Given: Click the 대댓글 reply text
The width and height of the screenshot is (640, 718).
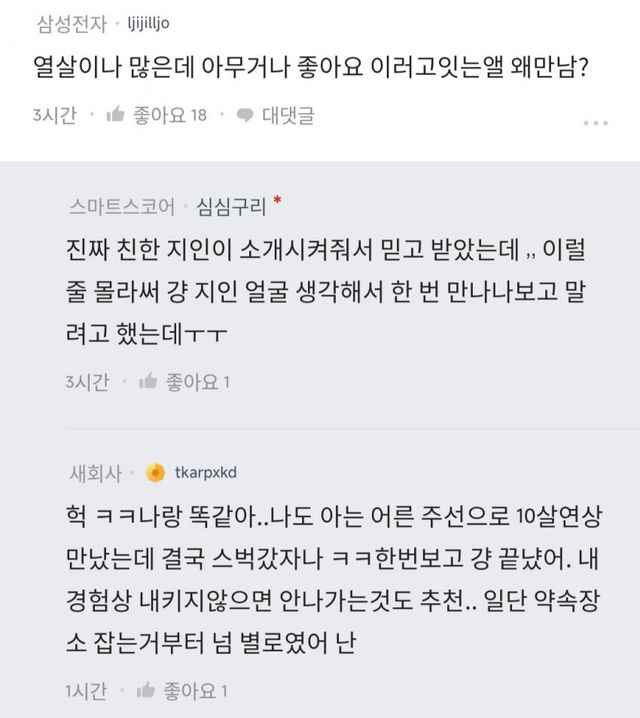Looking at the screenshot, I should pyautogui.click(x=288, y=116).
